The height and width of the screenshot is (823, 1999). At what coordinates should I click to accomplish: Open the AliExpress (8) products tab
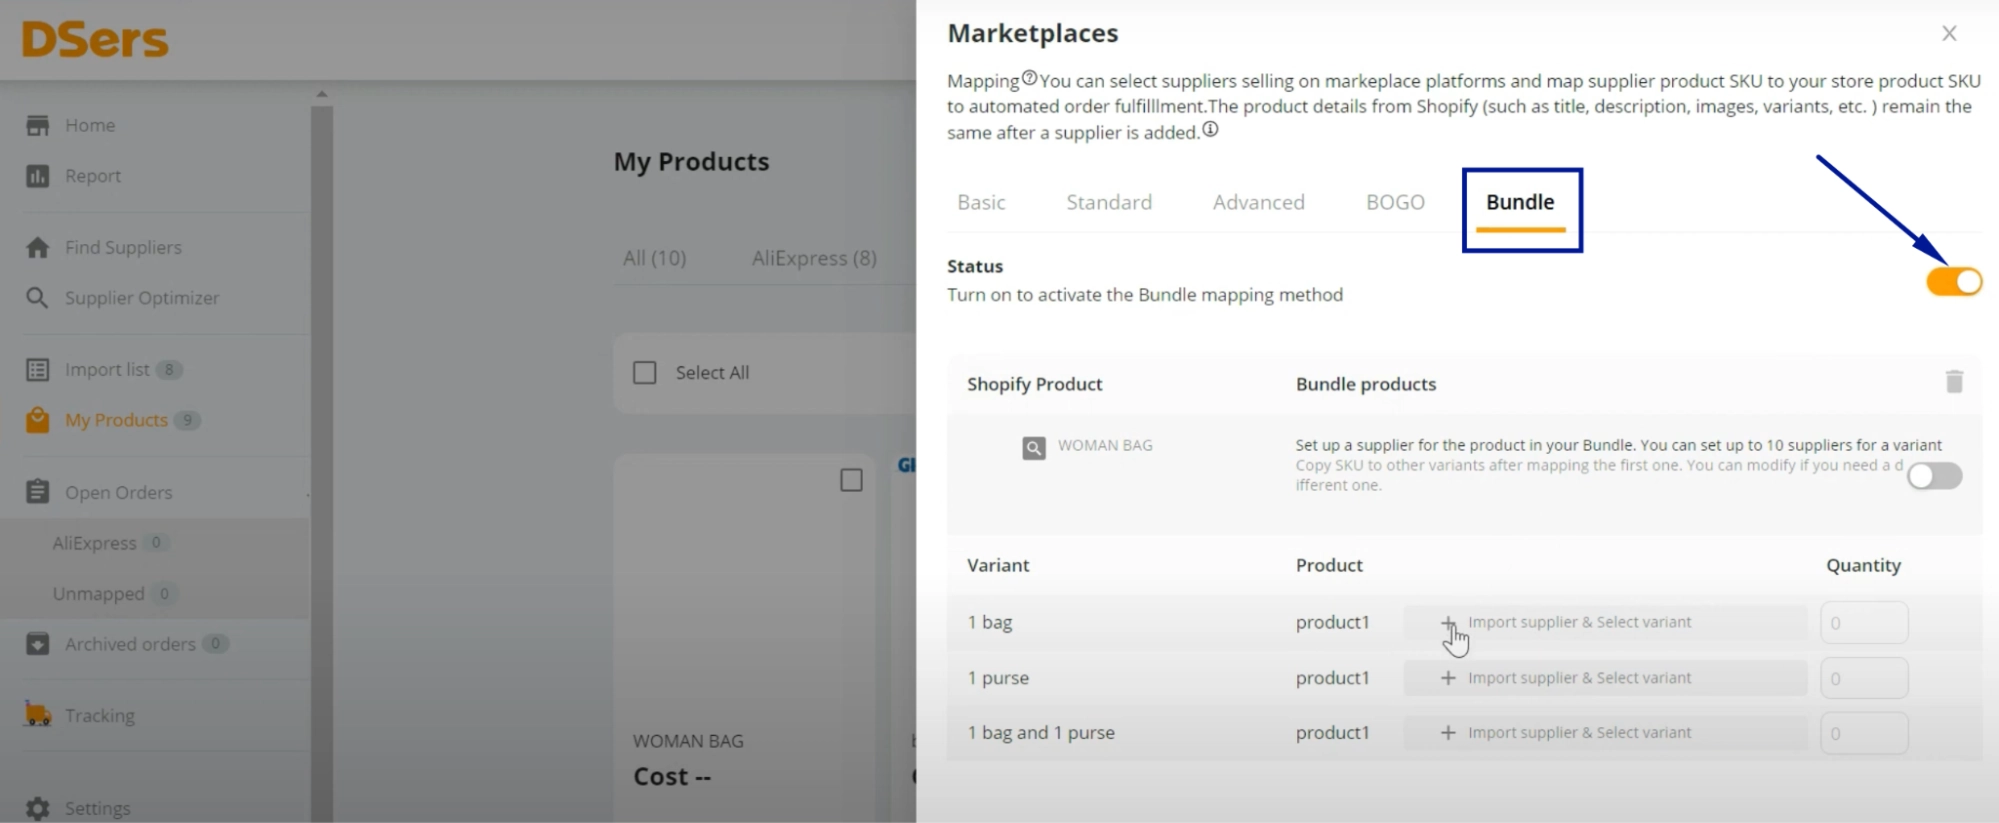tap(814, 258)
